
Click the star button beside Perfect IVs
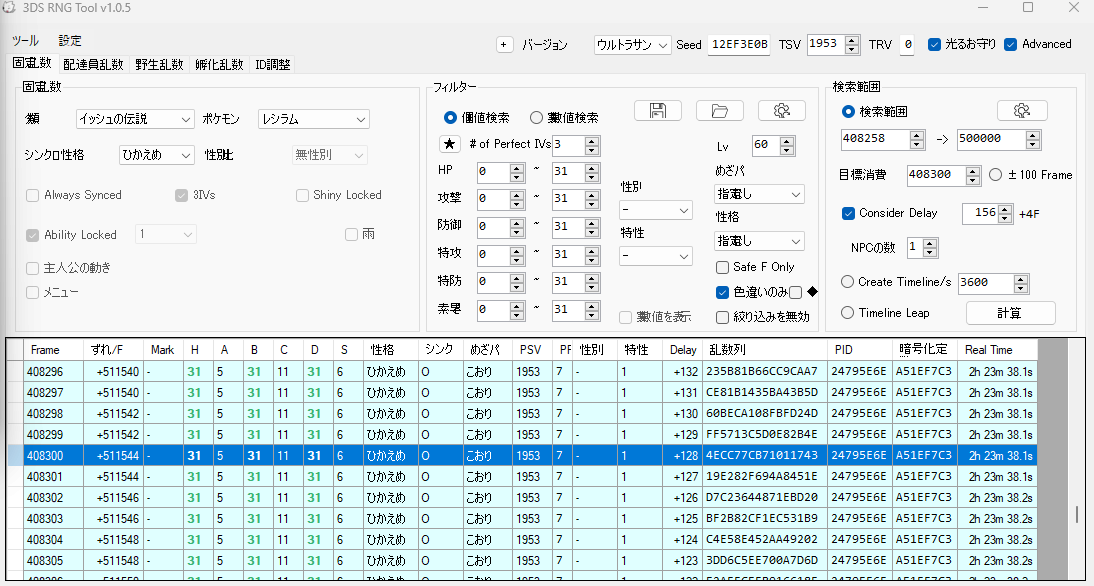click(x=450, y=144)
